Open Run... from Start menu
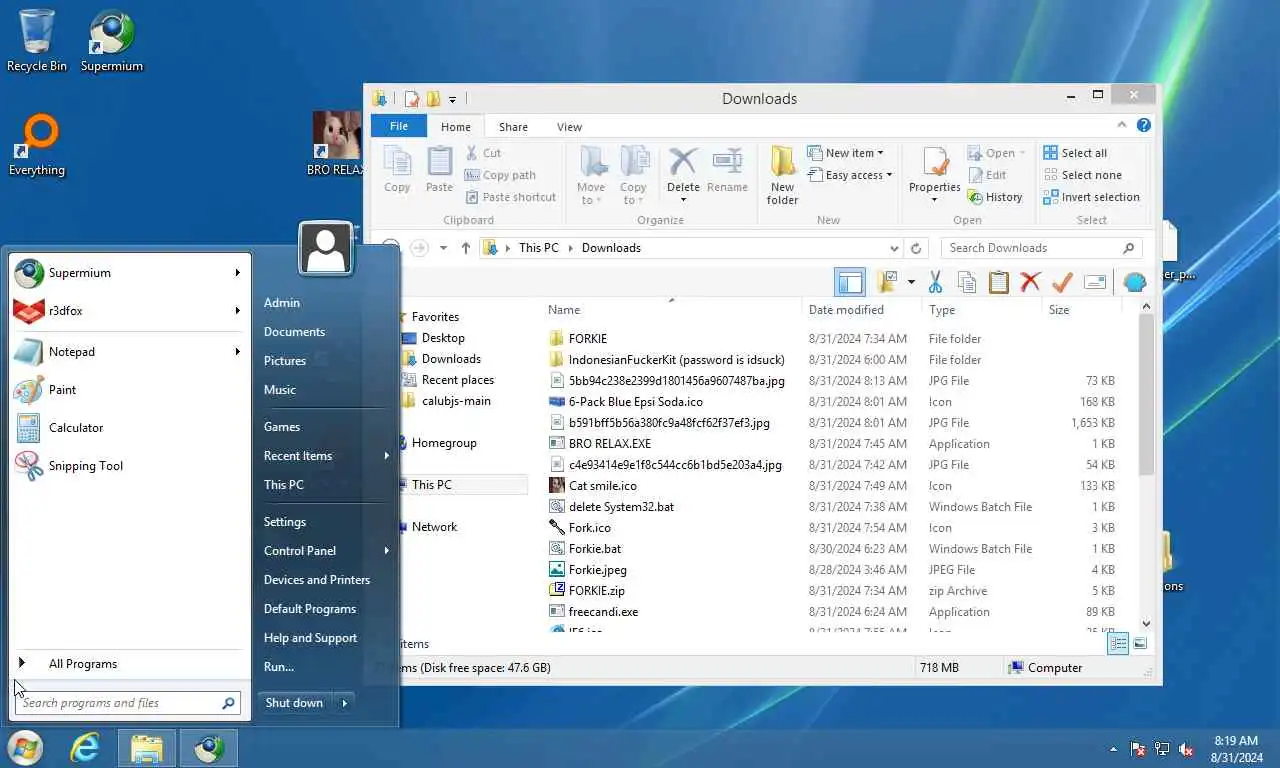This screenshot has width=1280, height=768. [279, 667]
